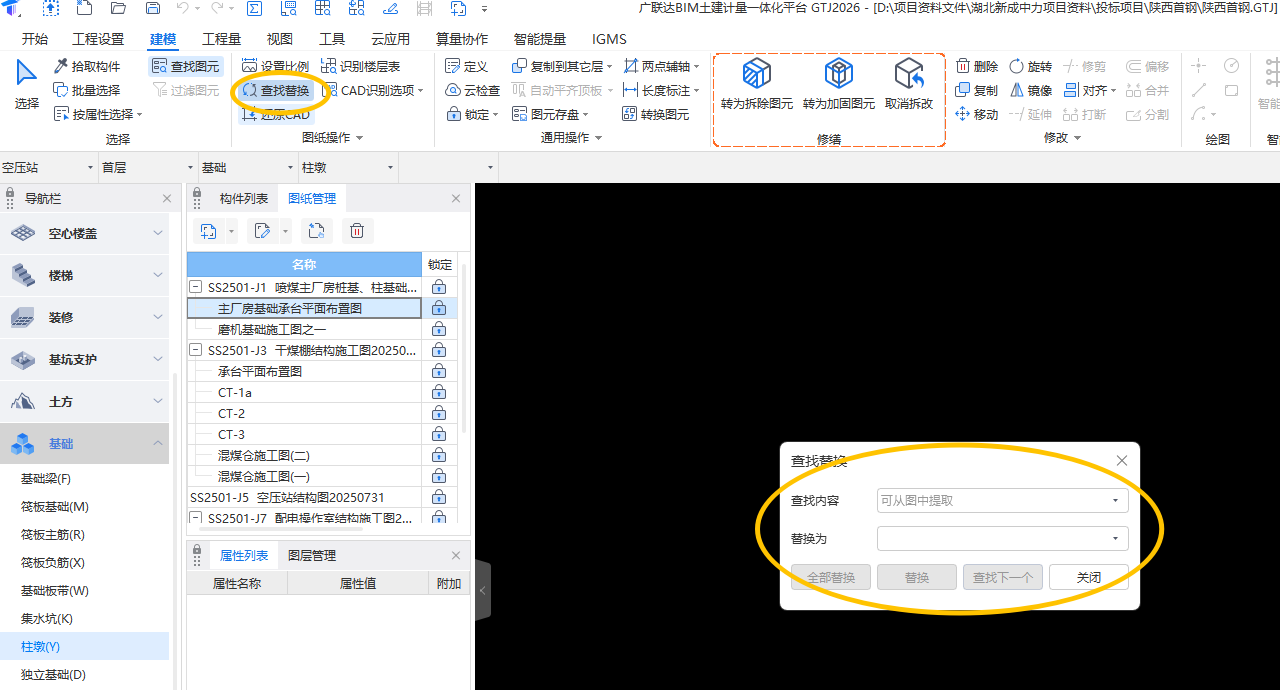
Task: Click 识别楼层表 tool
Action: point(361,66)
